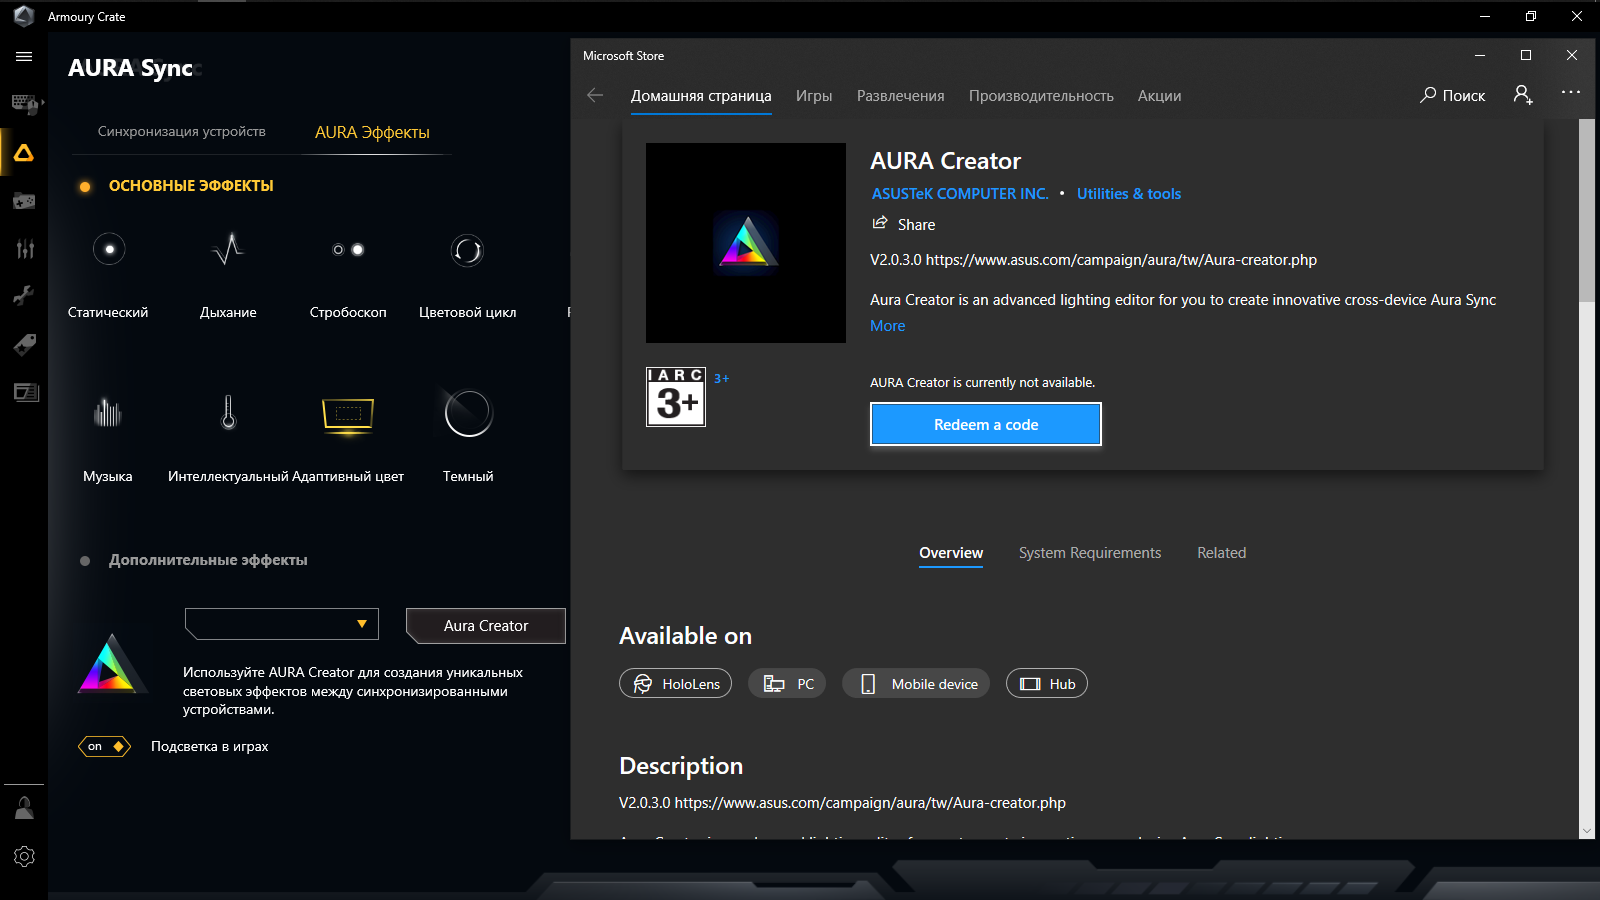Select the Breathing (Дыхание) effect icon

point(228,249)
